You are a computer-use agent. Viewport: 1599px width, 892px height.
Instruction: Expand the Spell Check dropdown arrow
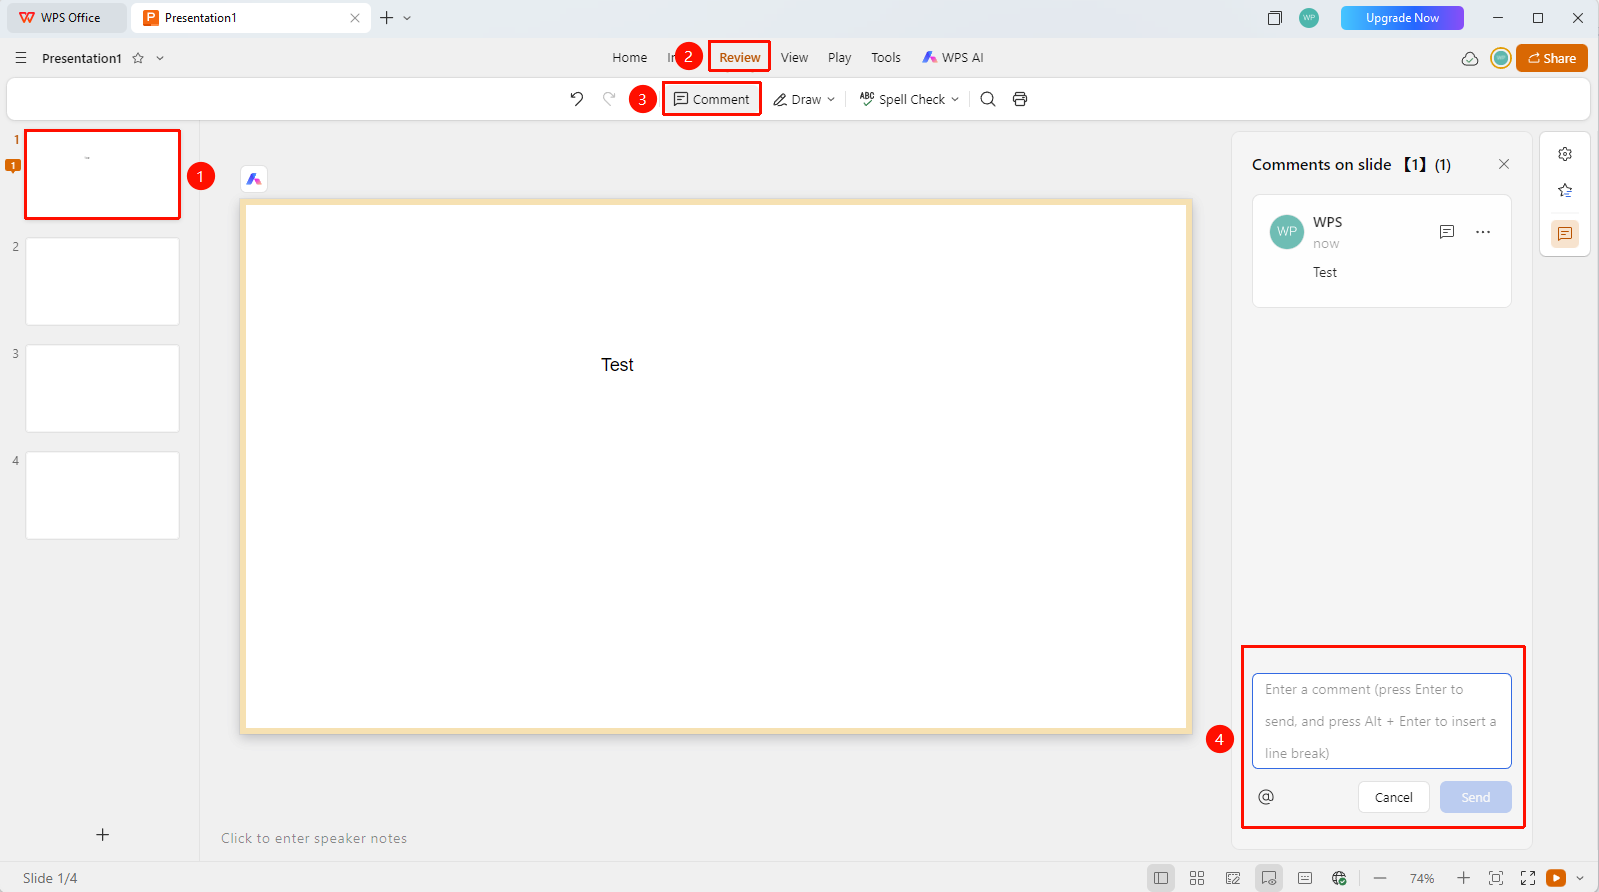click(955, 99)
